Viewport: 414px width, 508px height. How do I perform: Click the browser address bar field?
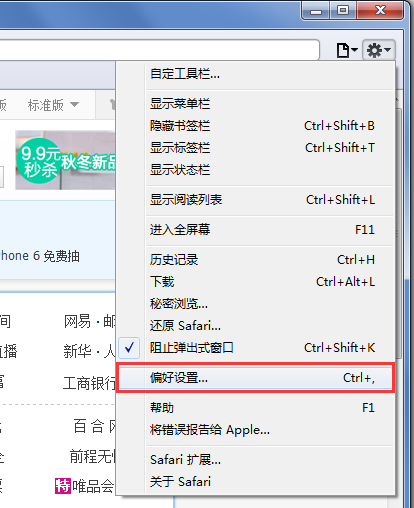tap(159, 50)
